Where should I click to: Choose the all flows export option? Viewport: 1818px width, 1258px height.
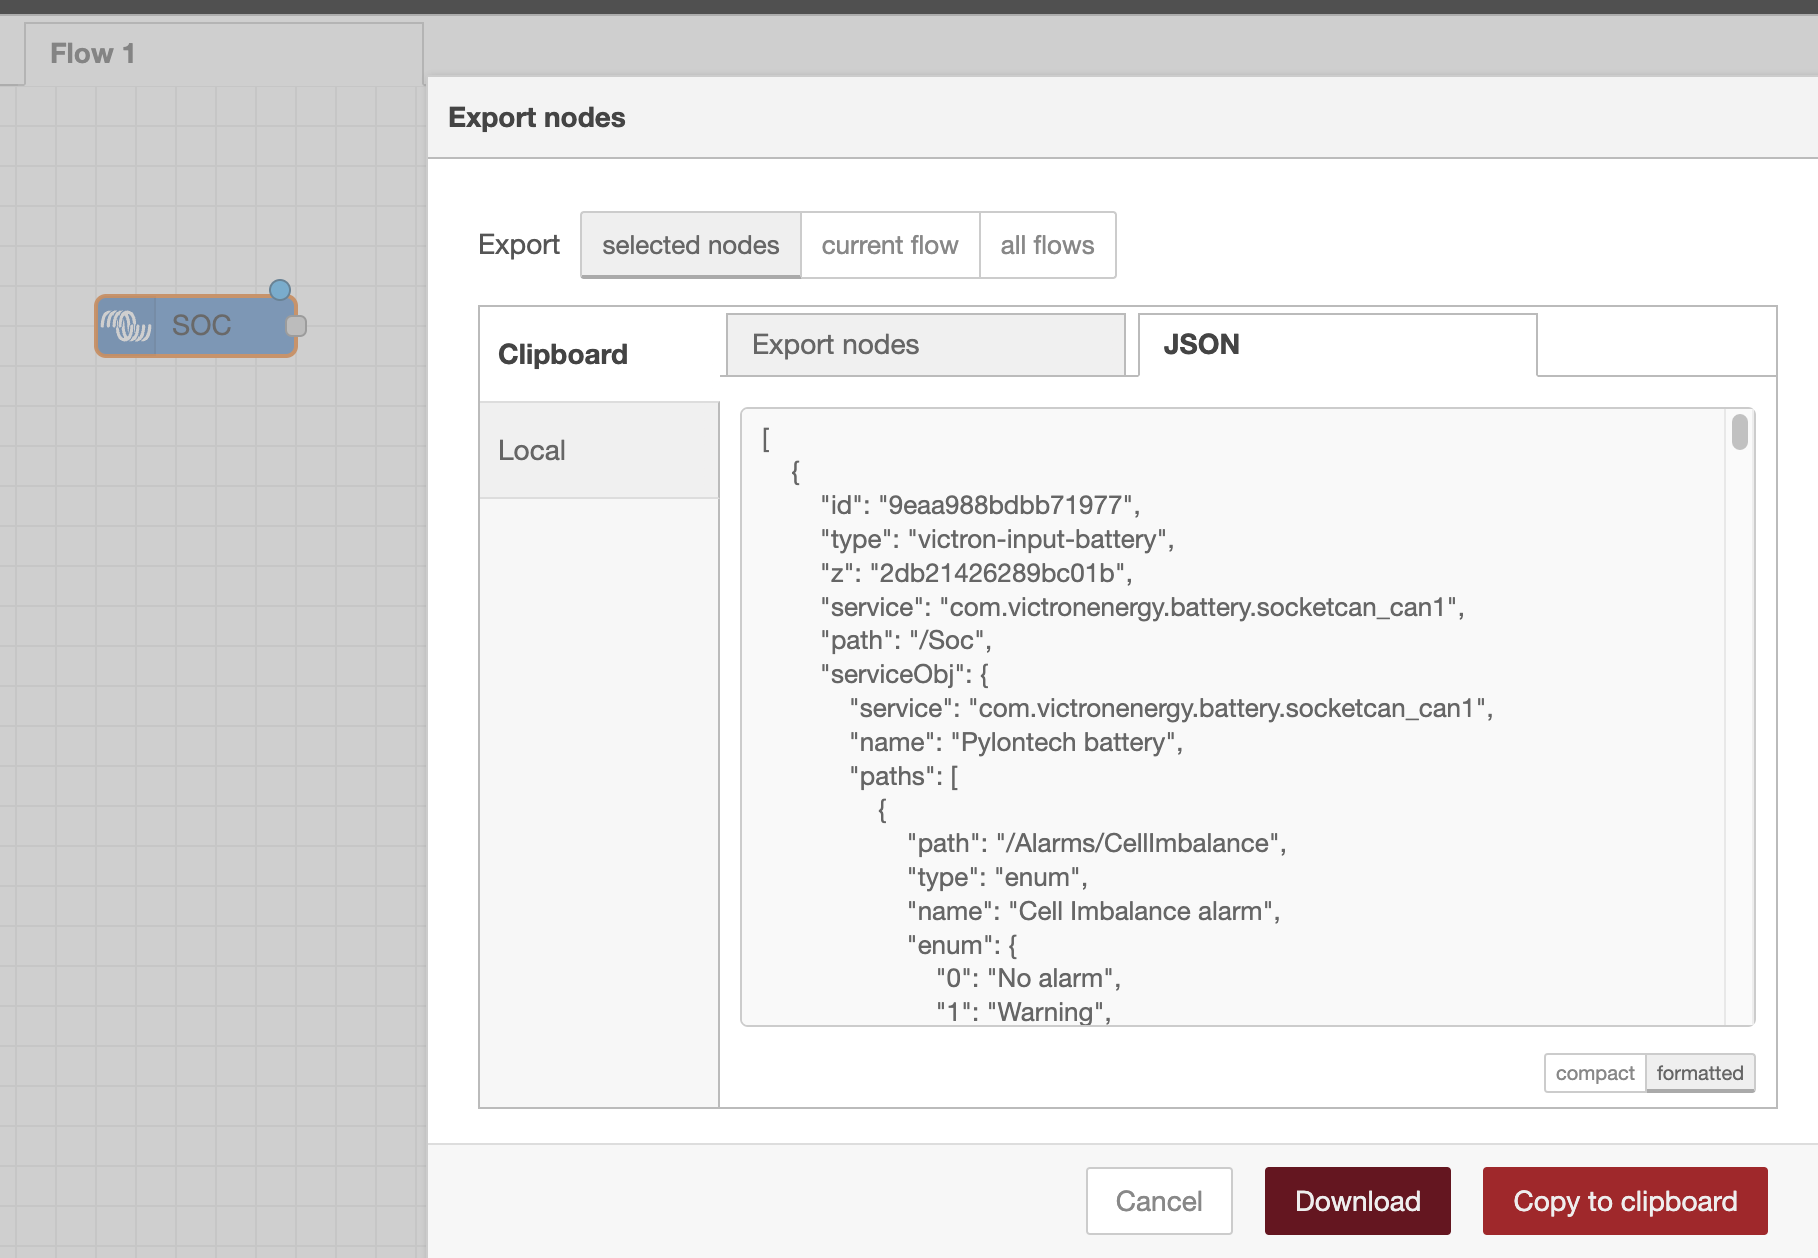1047,245
